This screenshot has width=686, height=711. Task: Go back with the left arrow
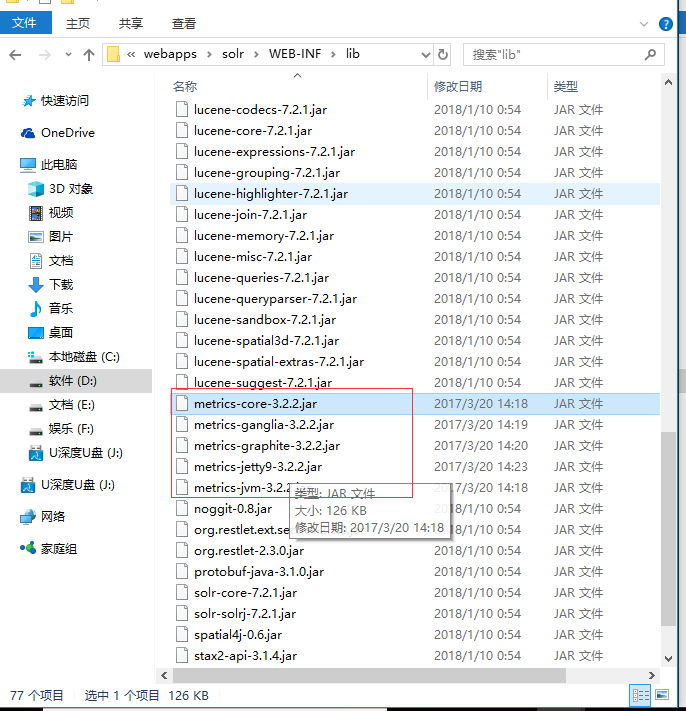pos(15,55)
